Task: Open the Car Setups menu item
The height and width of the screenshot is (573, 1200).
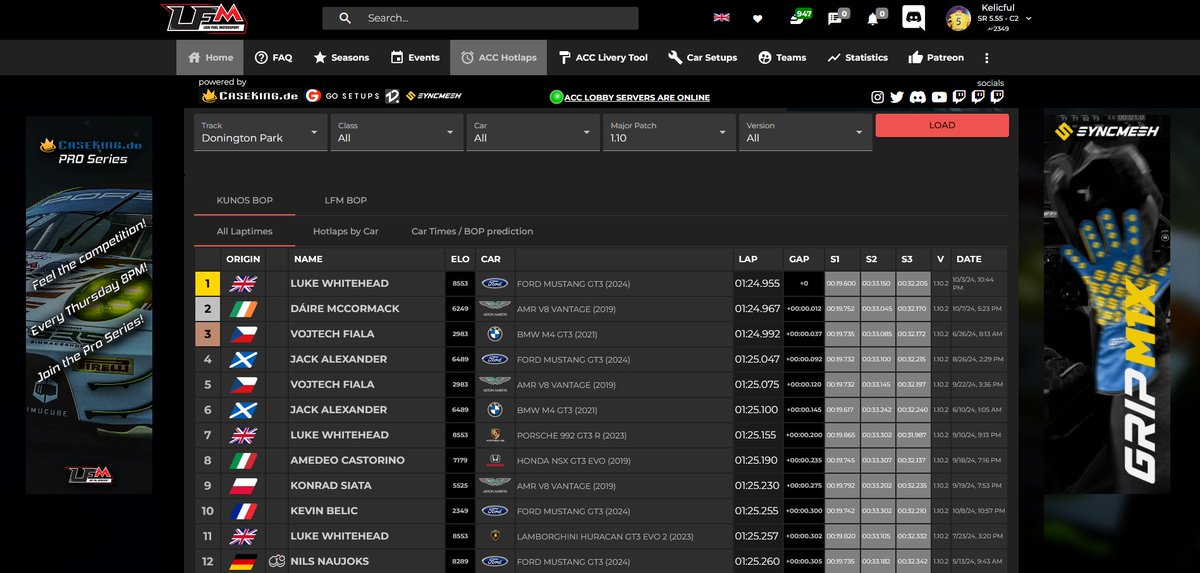Action: click(703, 58)
